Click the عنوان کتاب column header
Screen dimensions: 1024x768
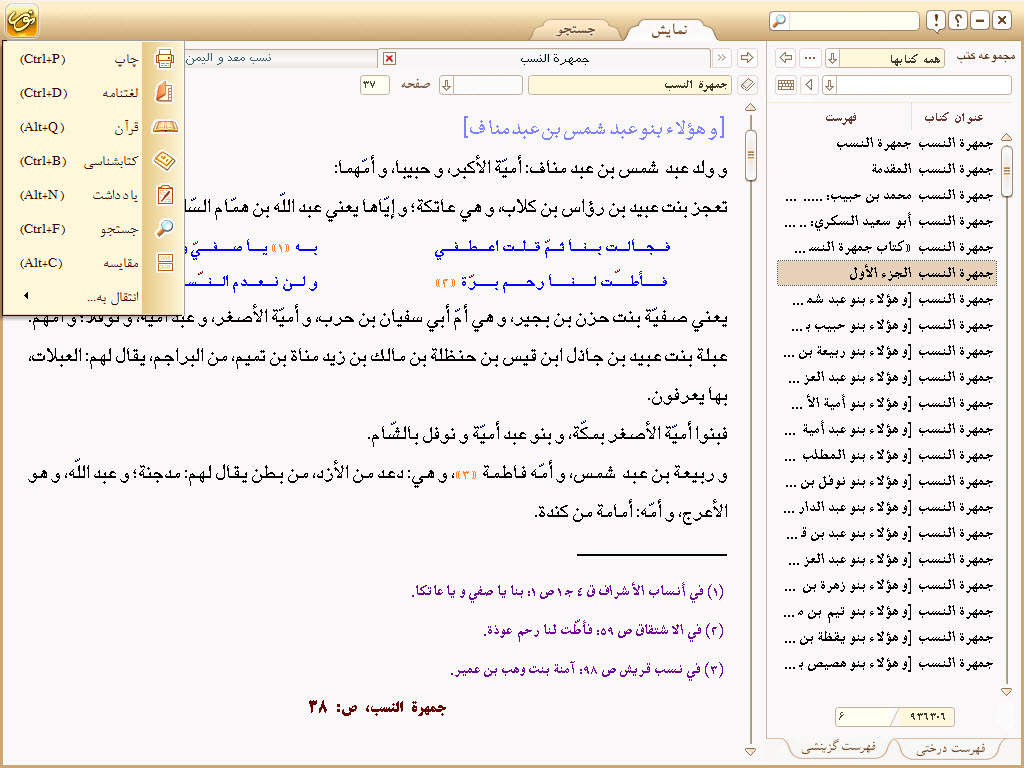(x=953, y=118)
